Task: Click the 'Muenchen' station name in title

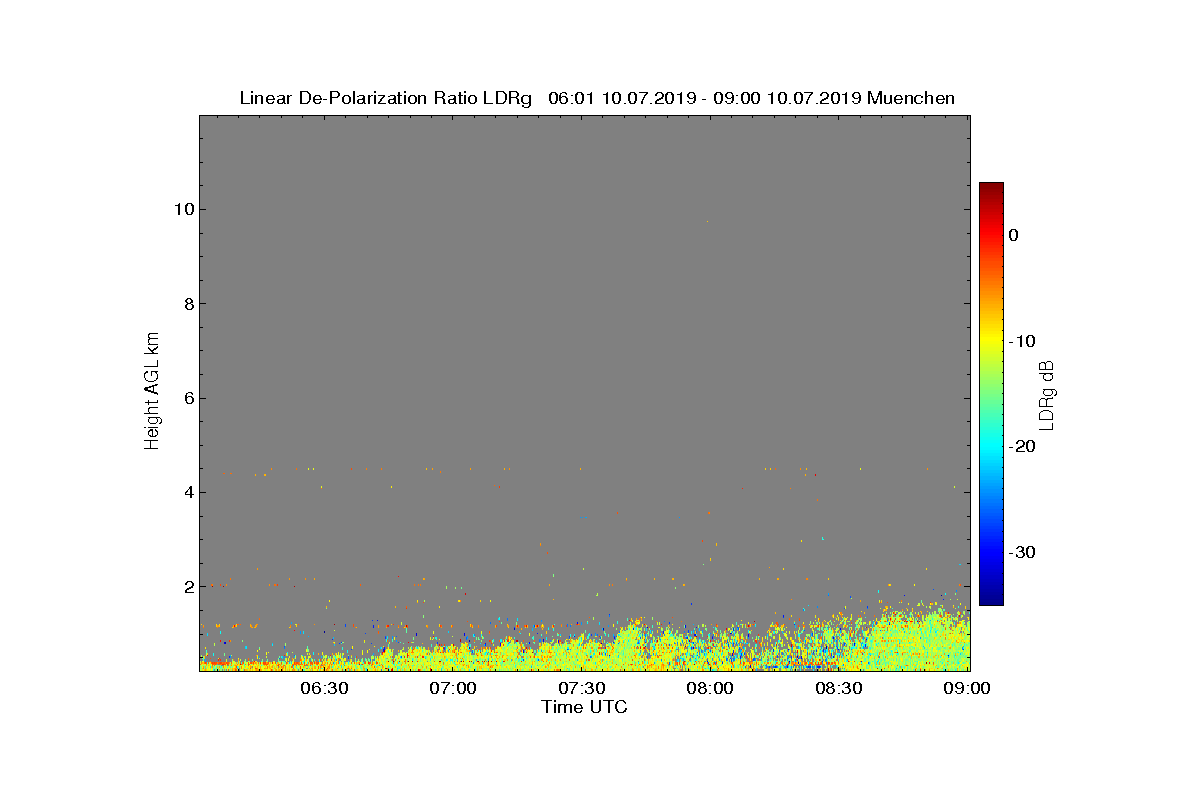Action: (911, 98)
